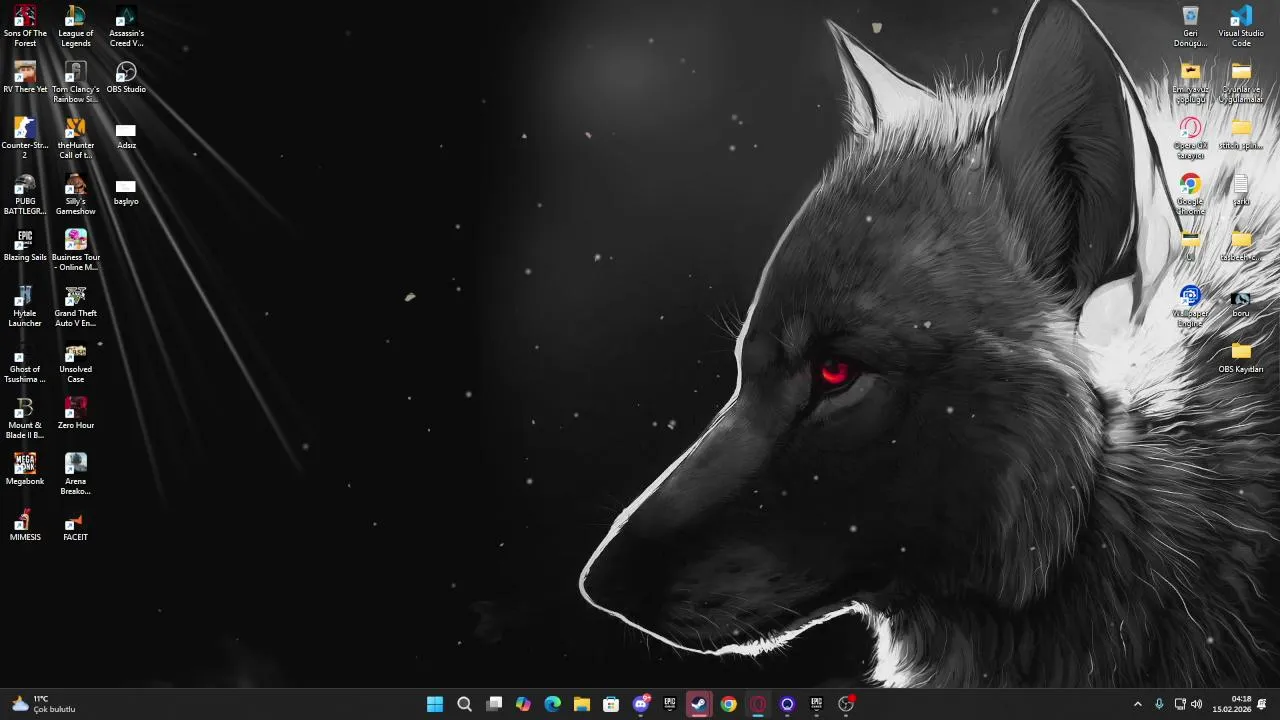Select the OBS Studio desktop icon

(x=126, y=78)
